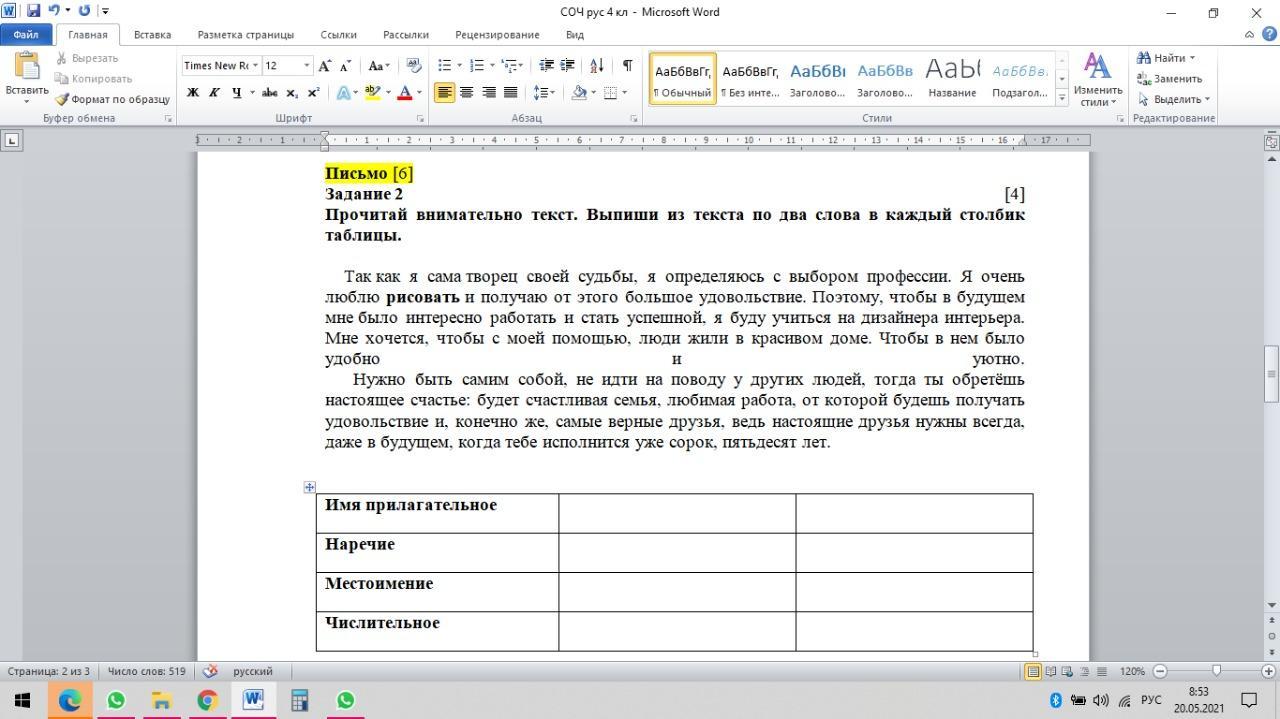
Task: Click the Save icon in quick access toolbar
Action: click(x=34, y=11)
